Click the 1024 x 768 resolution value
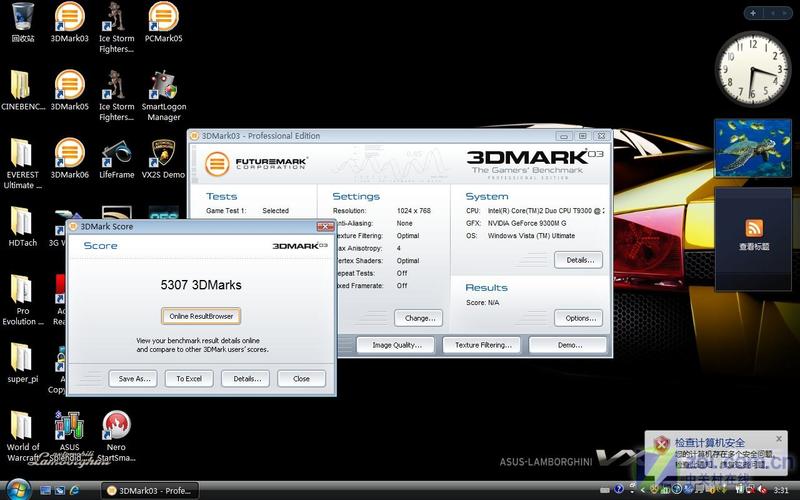The width and height of the screenshot is (800, 500). point(413,210)
